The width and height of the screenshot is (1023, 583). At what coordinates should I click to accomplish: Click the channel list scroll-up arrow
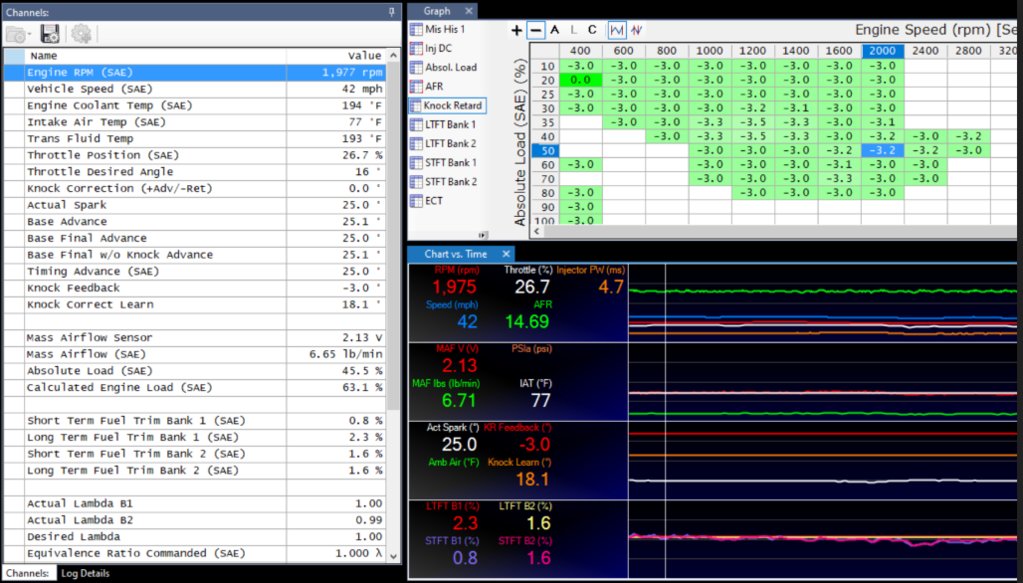pos(393,55)
